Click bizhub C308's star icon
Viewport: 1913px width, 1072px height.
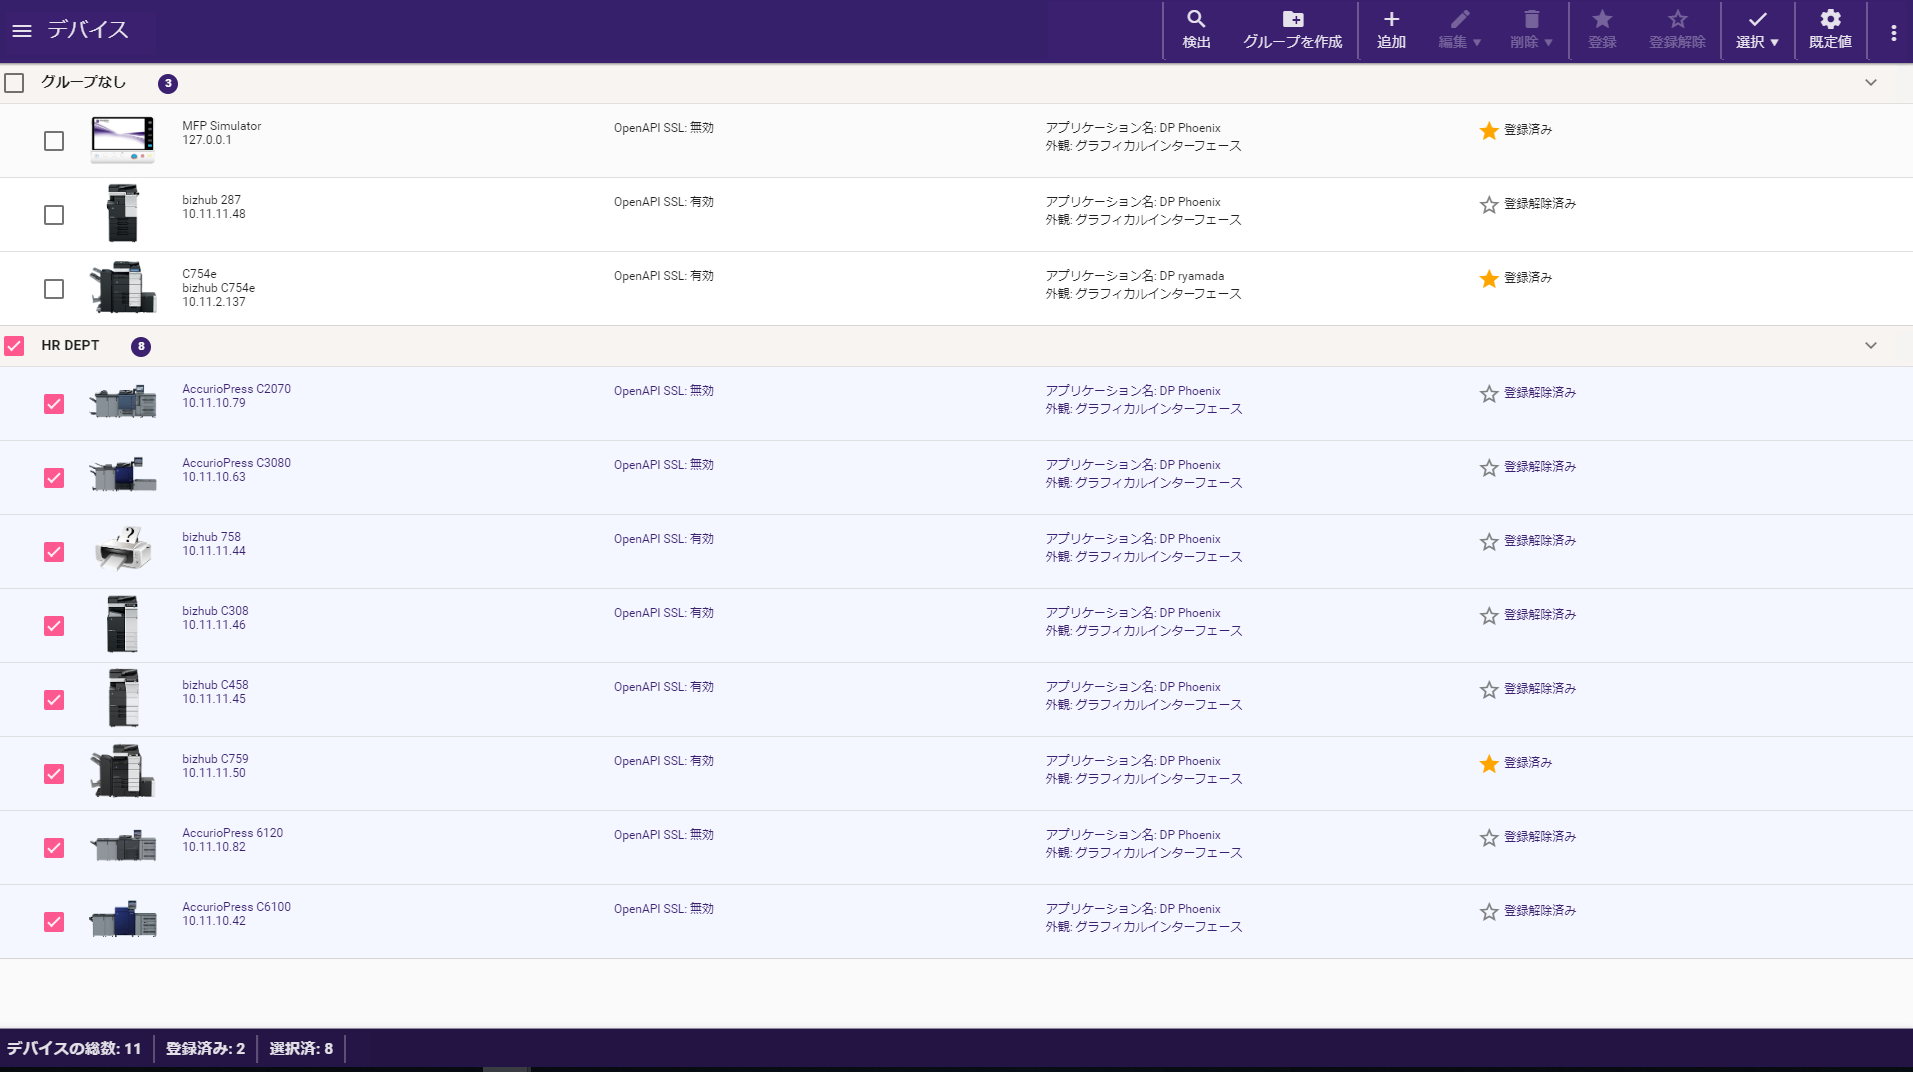click(1489, 615)
